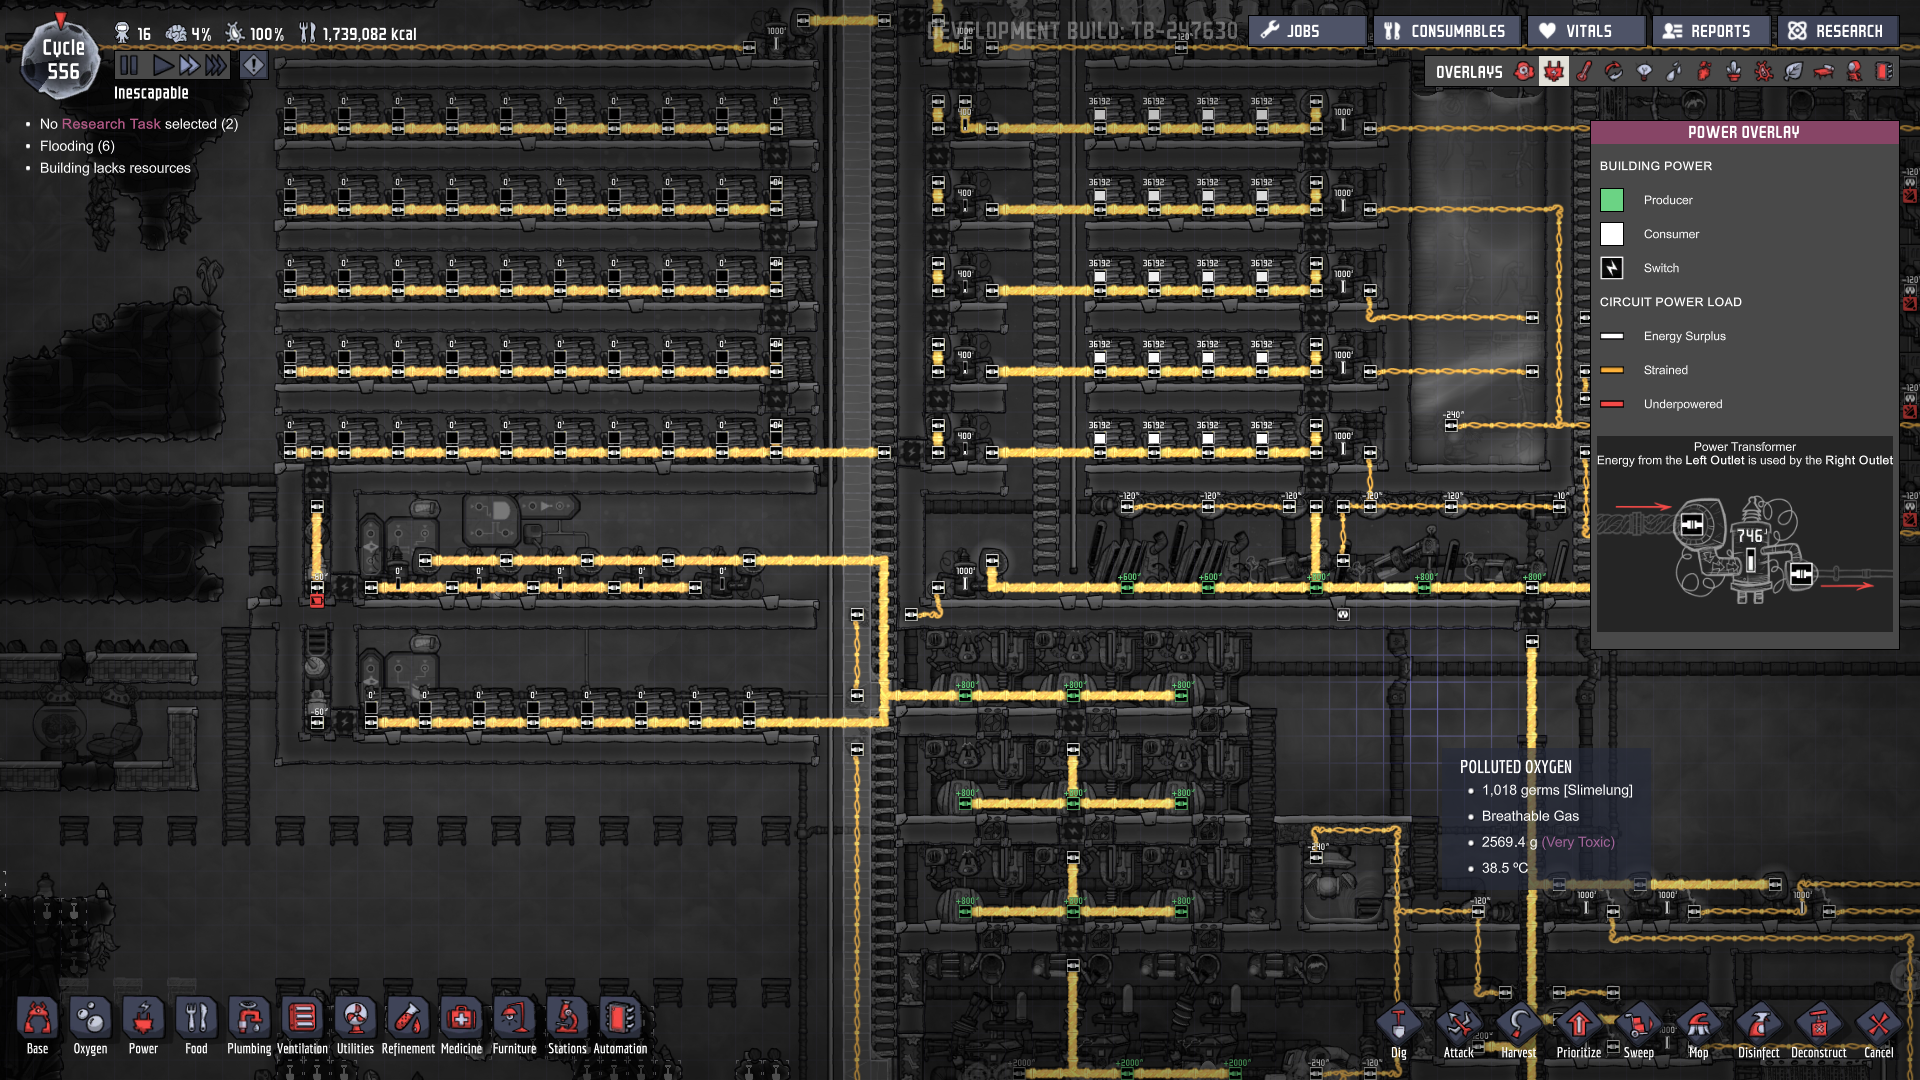Open the Research screen
This screenshot has height=1080, width=1920.
click(1836, 31)
